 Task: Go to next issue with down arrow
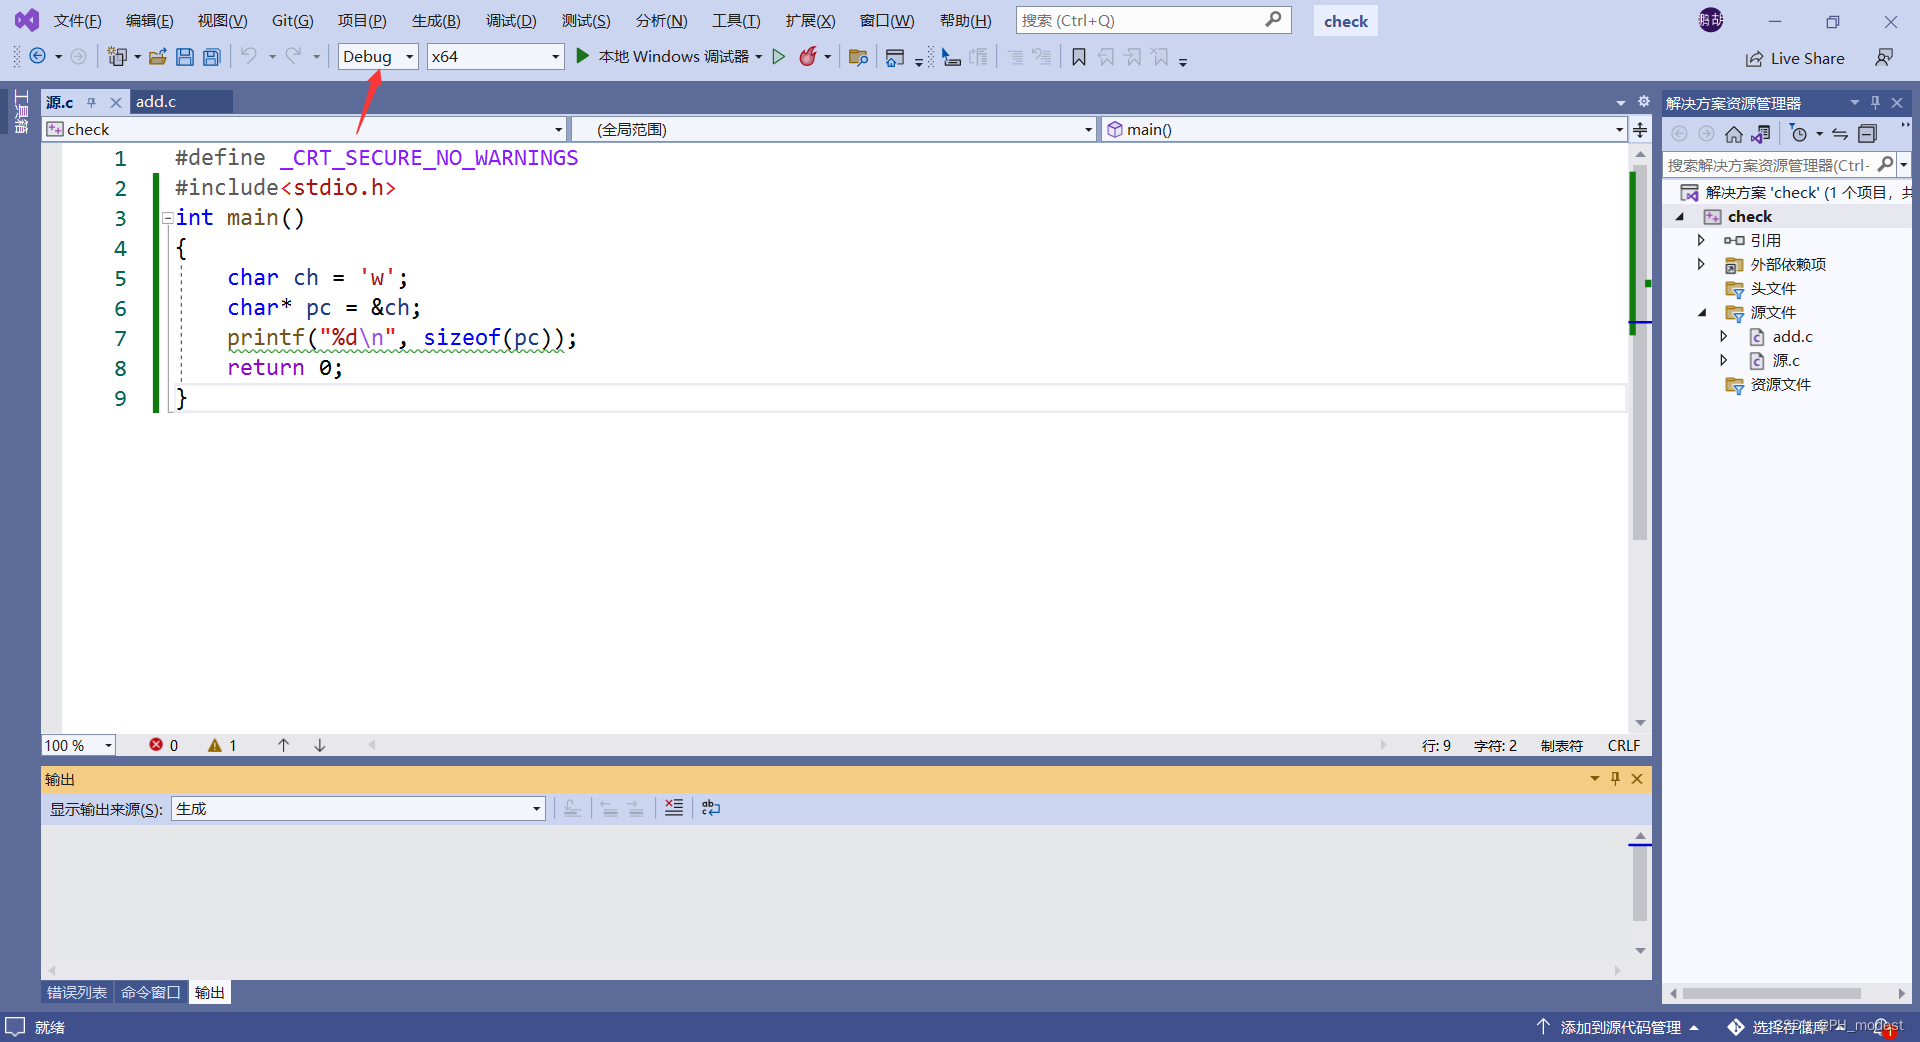coord(320,745)
